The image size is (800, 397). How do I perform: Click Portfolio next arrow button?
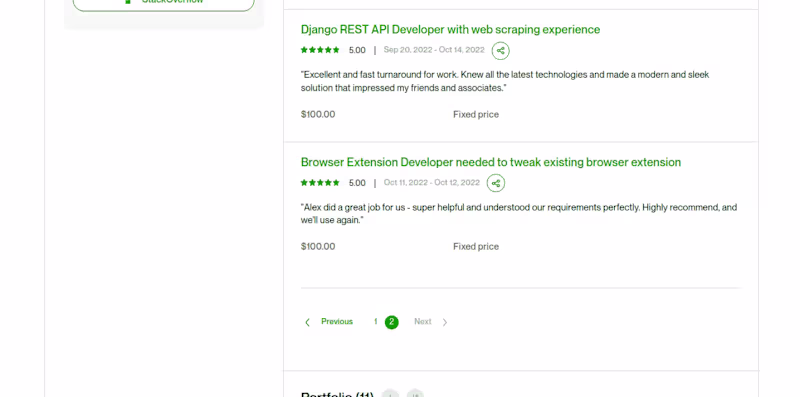(415, 393)
